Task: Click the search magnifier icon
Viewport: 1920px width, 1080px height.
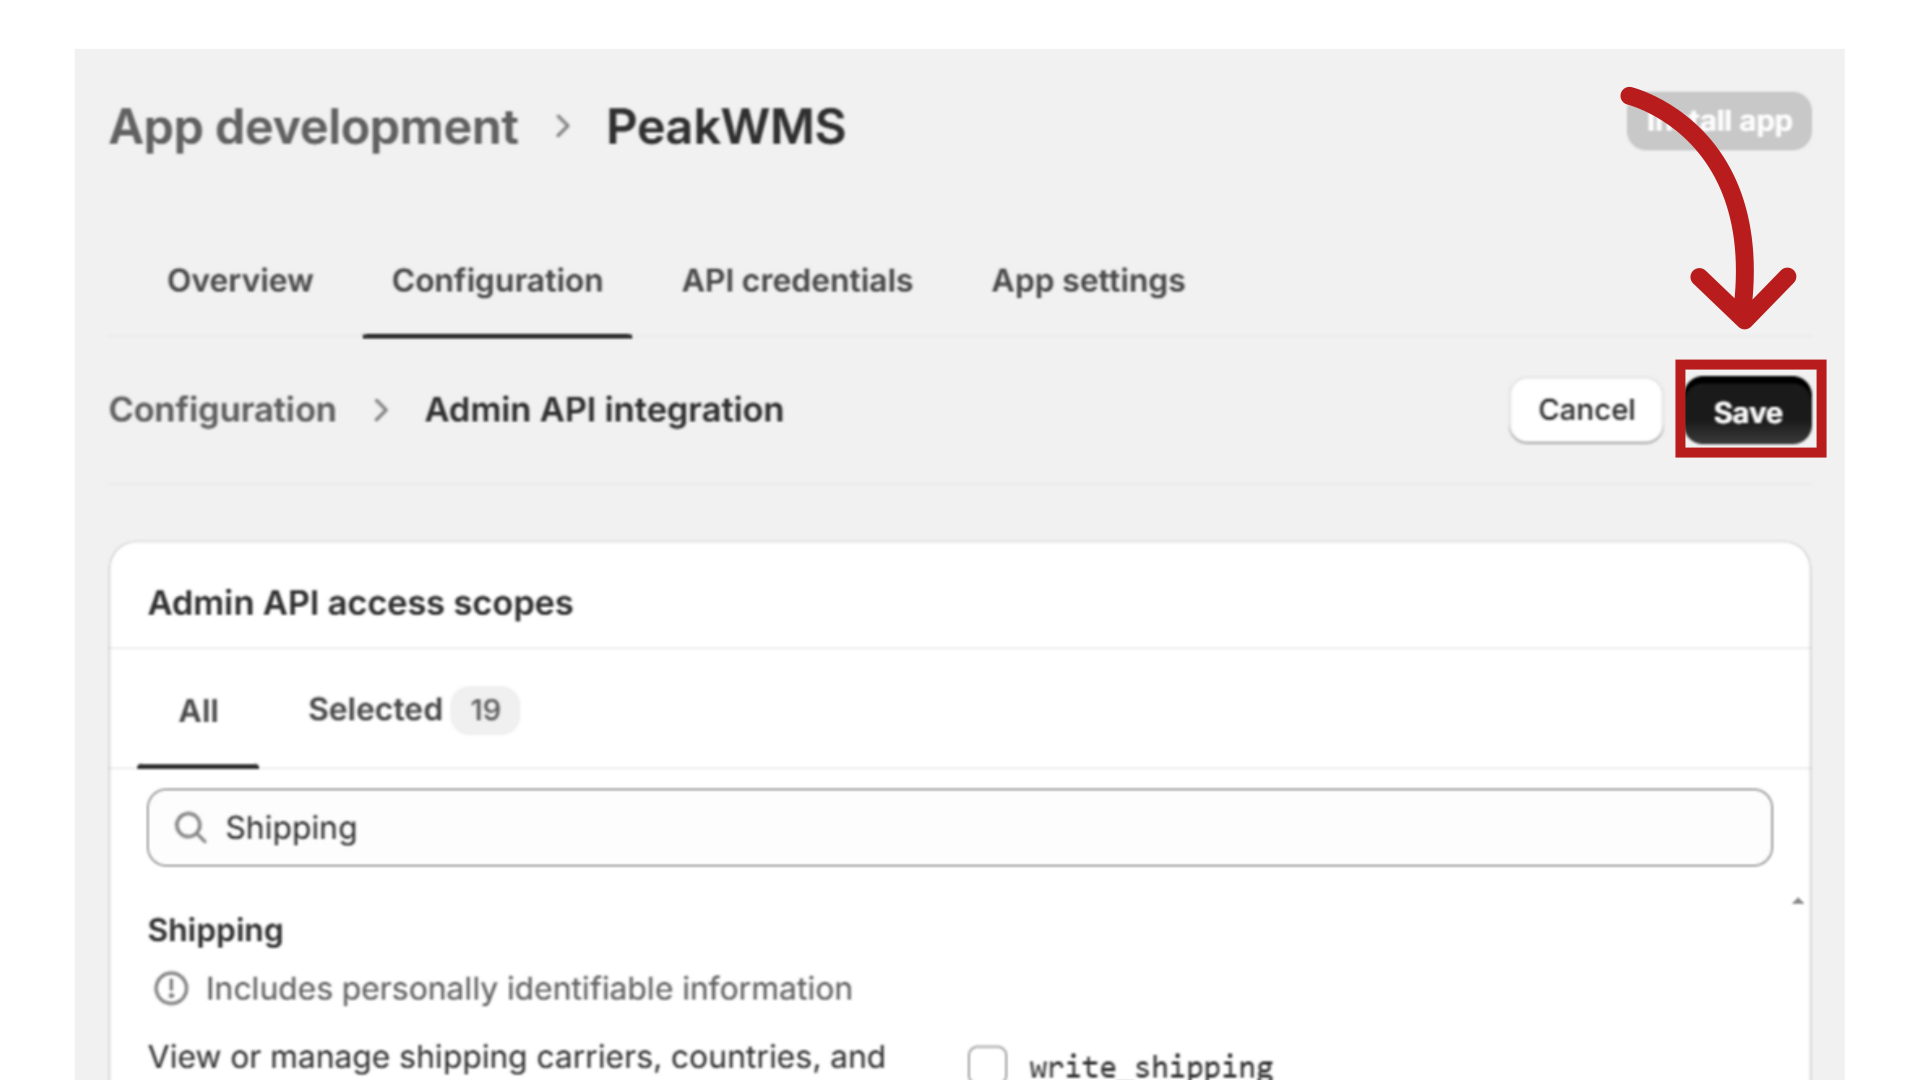Action: pyautogui.click(x=190, y=827)
